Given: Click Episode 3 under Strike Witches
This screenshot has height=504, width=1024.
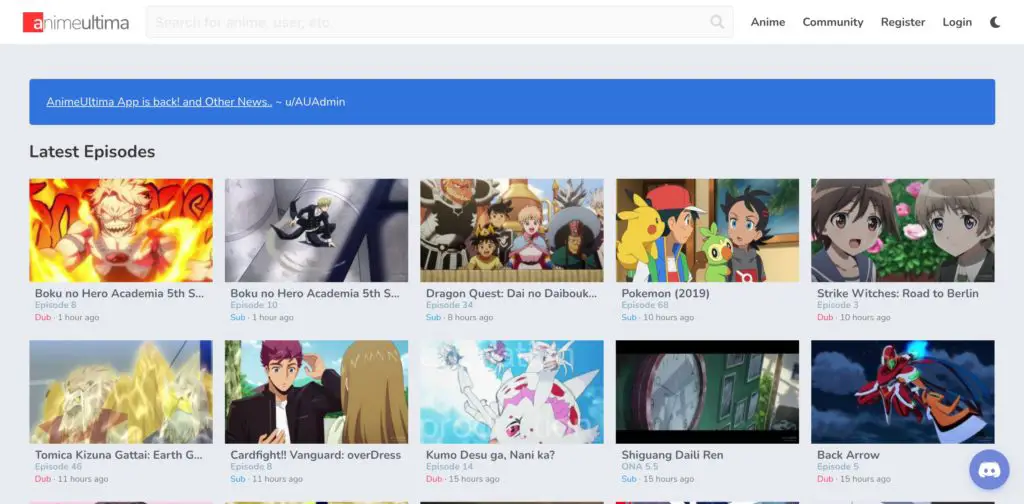Looking at the screenshot, I should tap(838, 305).
